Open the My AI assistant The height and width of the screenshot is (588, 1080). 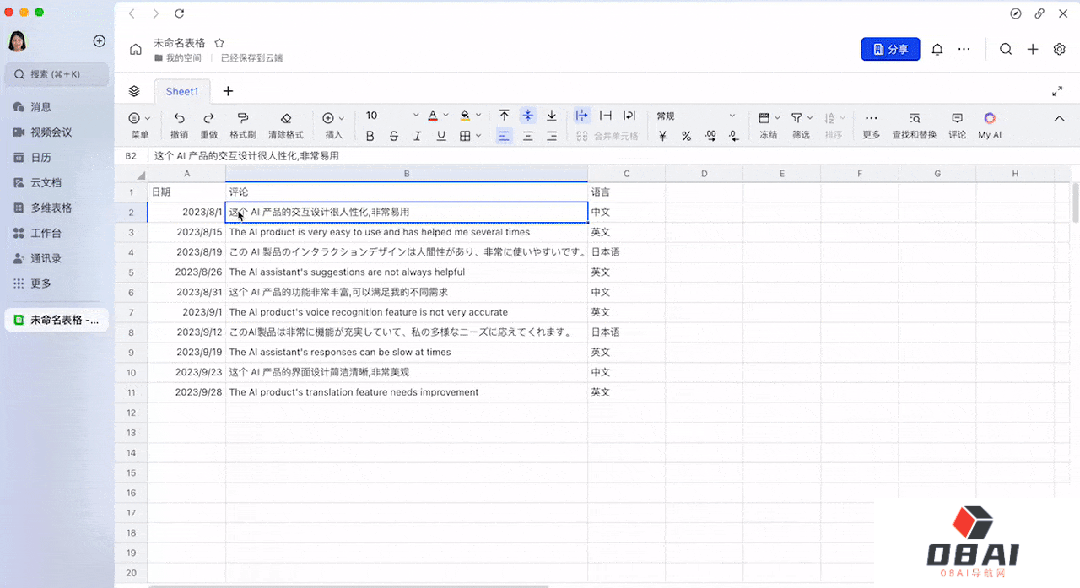[989, 118]
